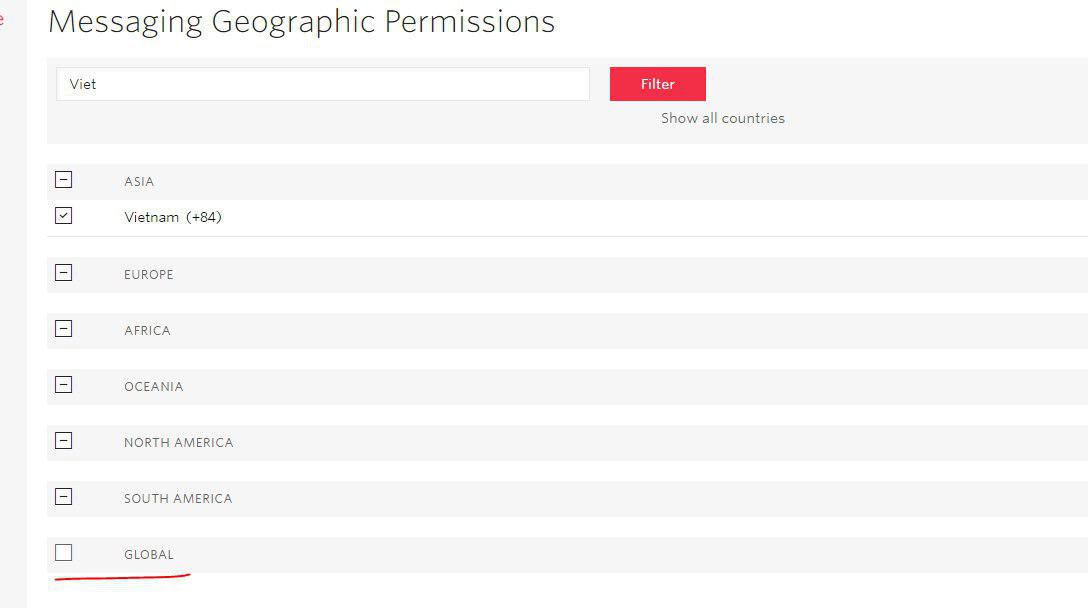Select the Vietnam (+84) row label
Image resolution: width=1088 pixels, height=608 pixels.
click(172, 217)
